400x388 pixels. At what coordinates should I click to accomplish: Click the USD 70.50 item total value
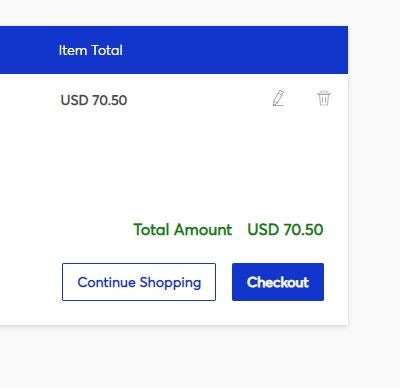(94, 100)
